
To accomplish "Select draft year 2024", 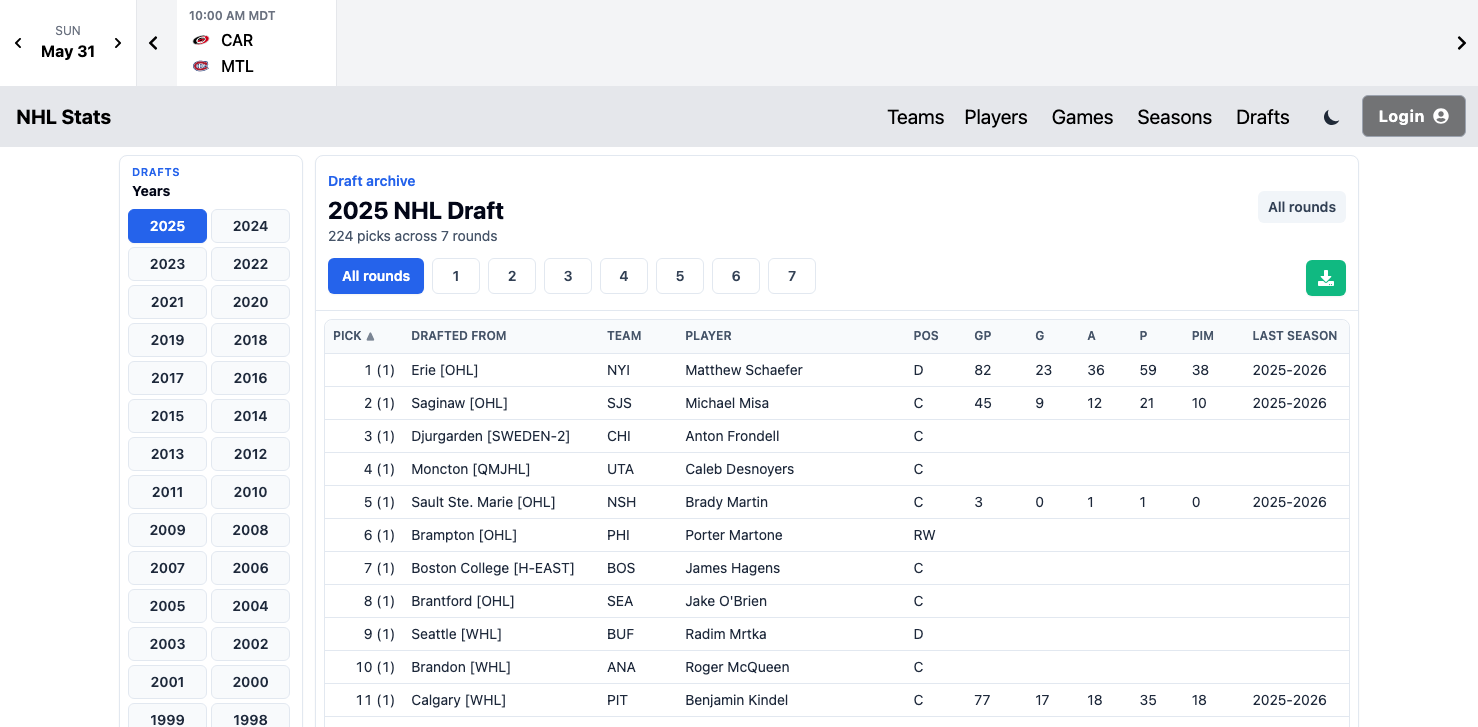I will pos(250,226).
